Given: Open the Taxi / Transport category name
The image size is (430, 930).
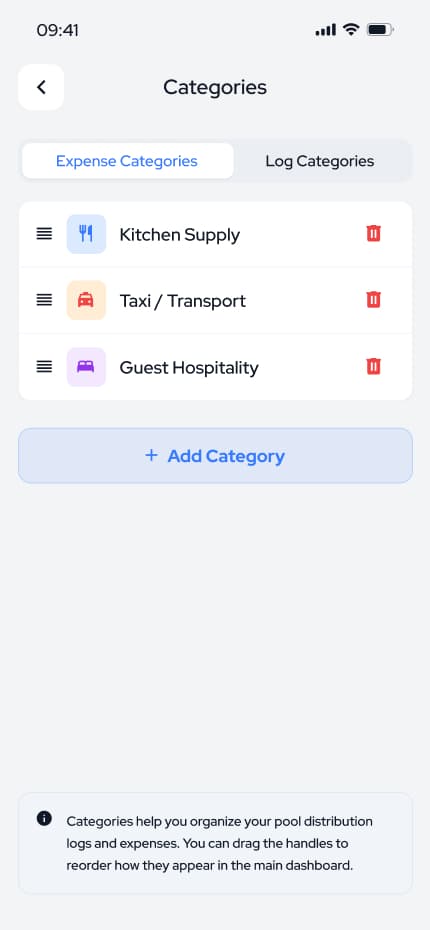Looking at the screenshot, I should pyautogui.click(x=183, y=301).
